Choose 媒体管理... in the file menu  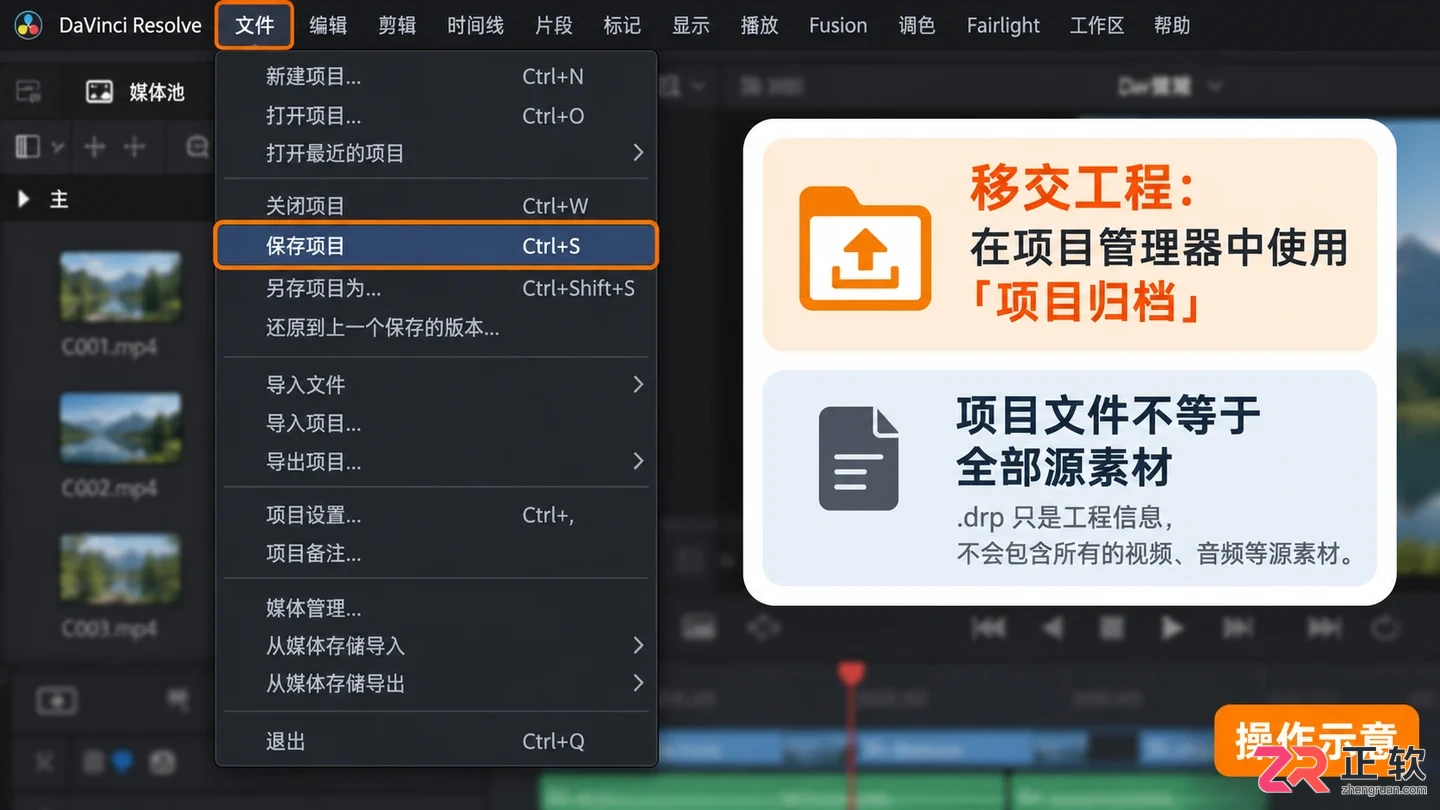tap(436, 608)
